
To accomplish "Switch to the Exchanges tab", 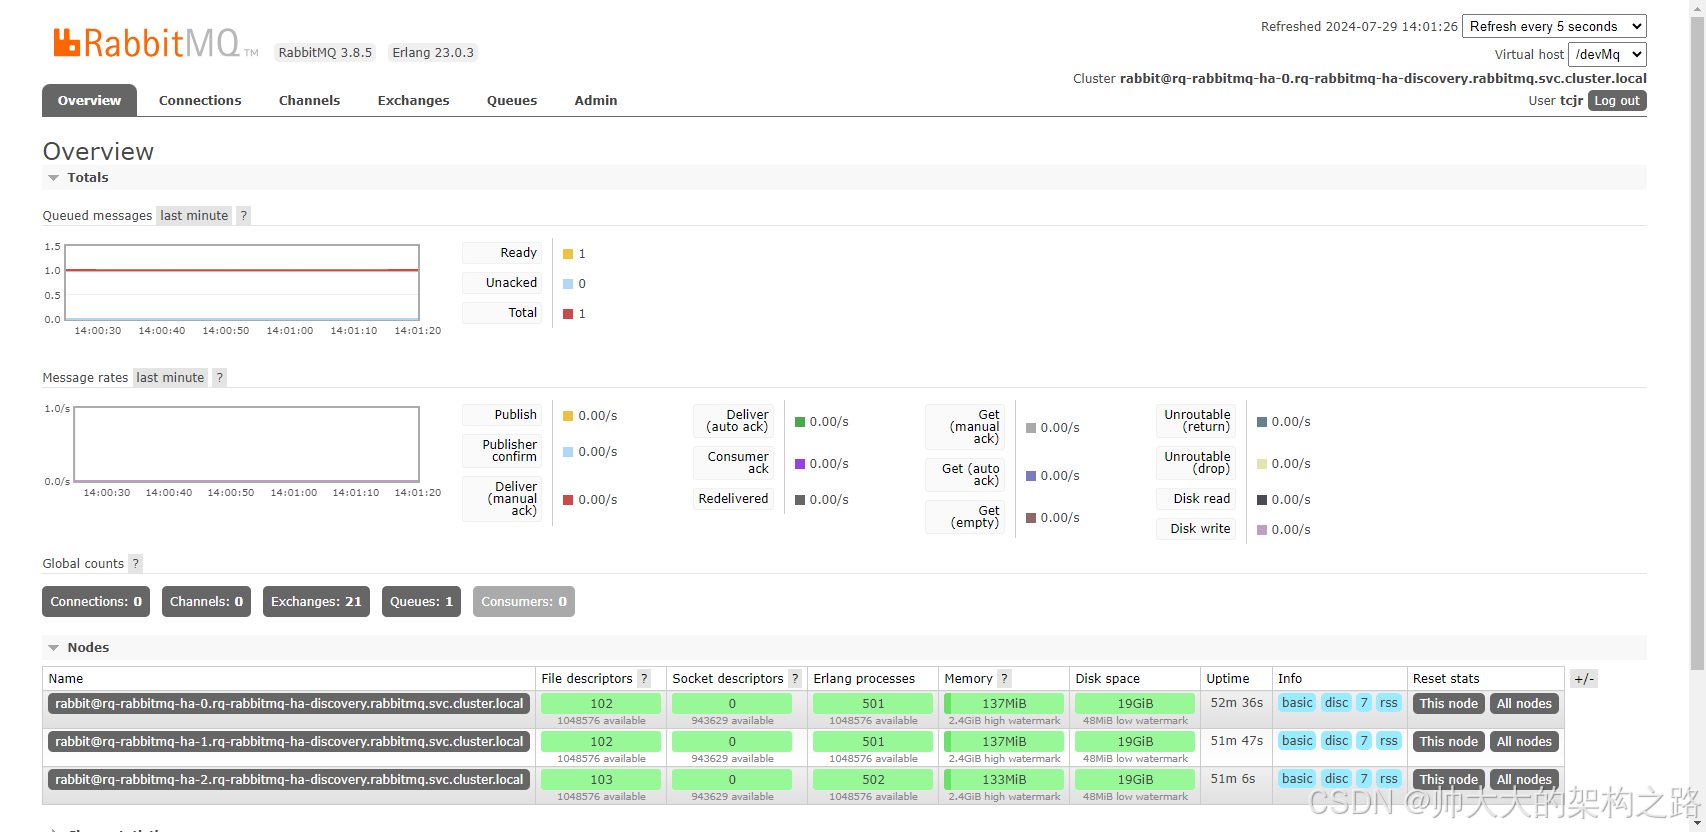I will pyautogui.click(x=413, y=100).
